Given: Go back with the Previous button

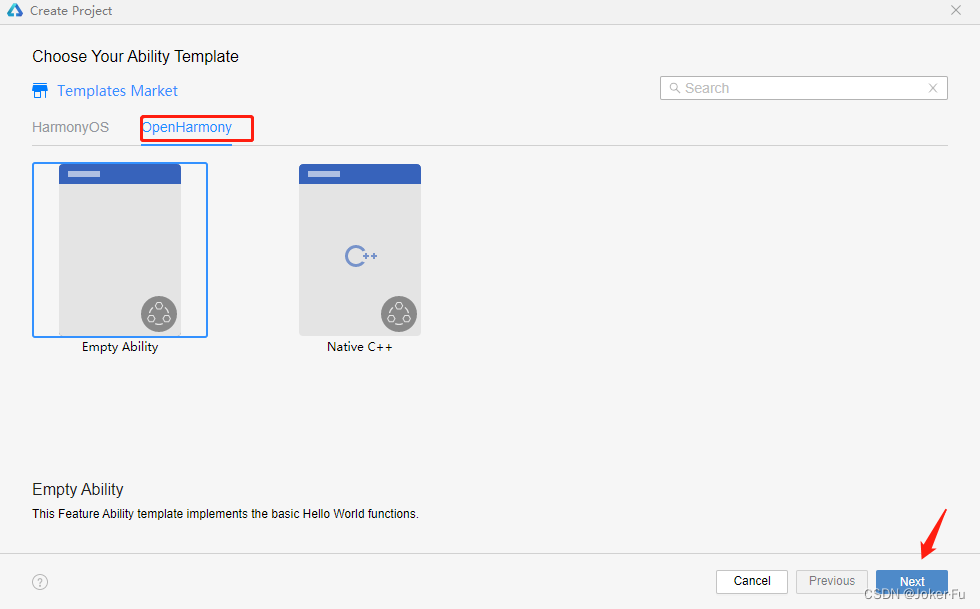Looking at the screenshot, I should [832, 581].
